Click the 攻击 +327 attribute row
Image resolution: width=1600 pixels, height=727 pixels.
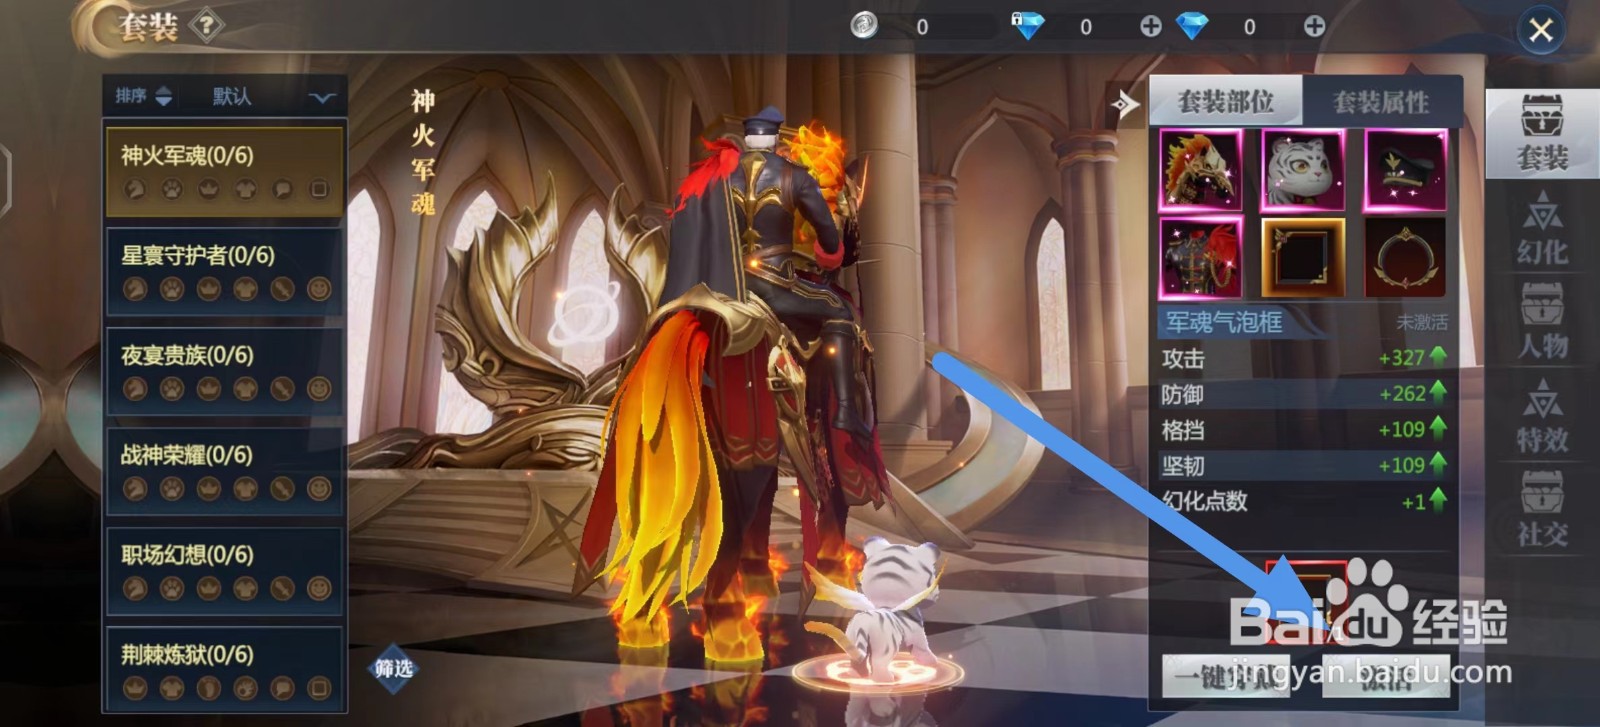1304,358
